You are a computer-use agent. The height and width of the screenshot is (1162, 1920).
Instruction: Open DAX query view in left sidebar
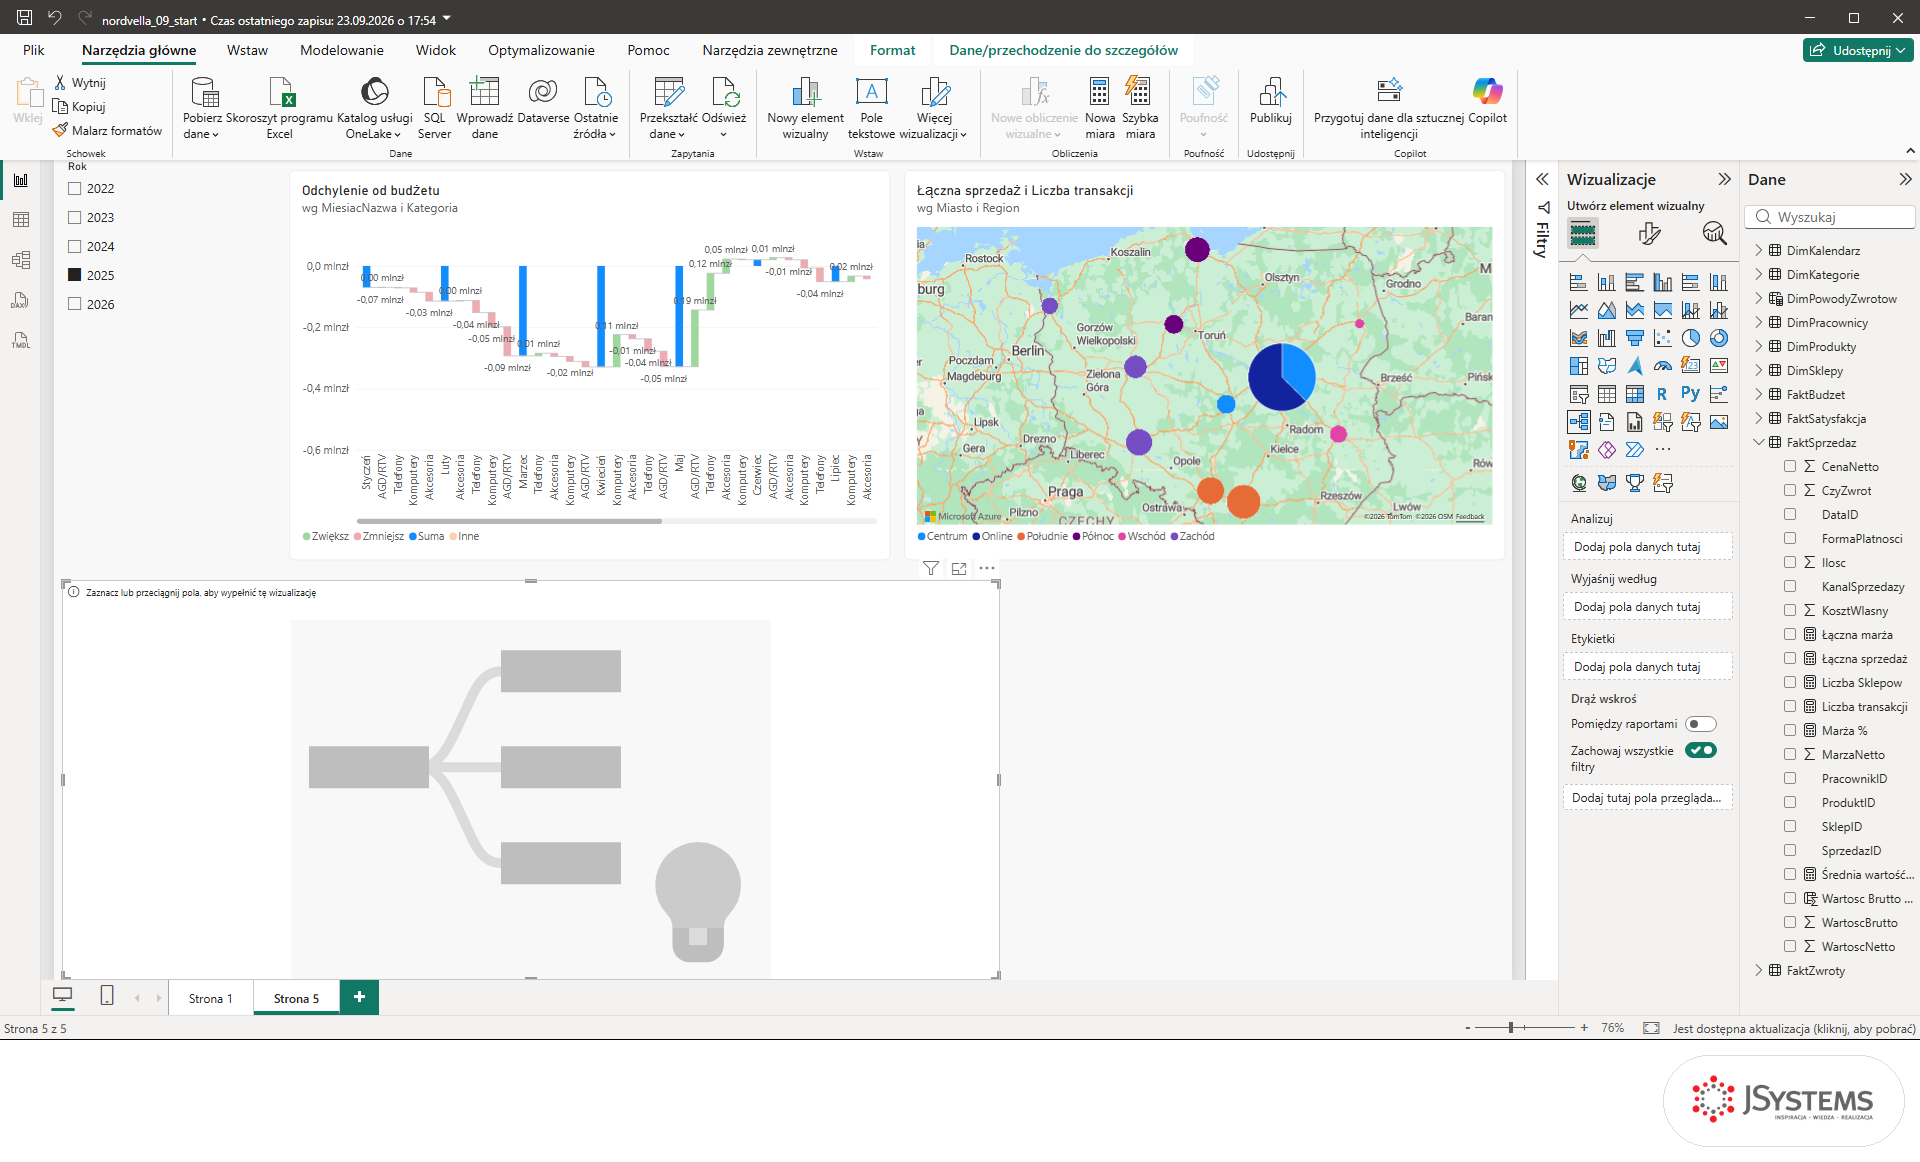[x=21, y=300]
